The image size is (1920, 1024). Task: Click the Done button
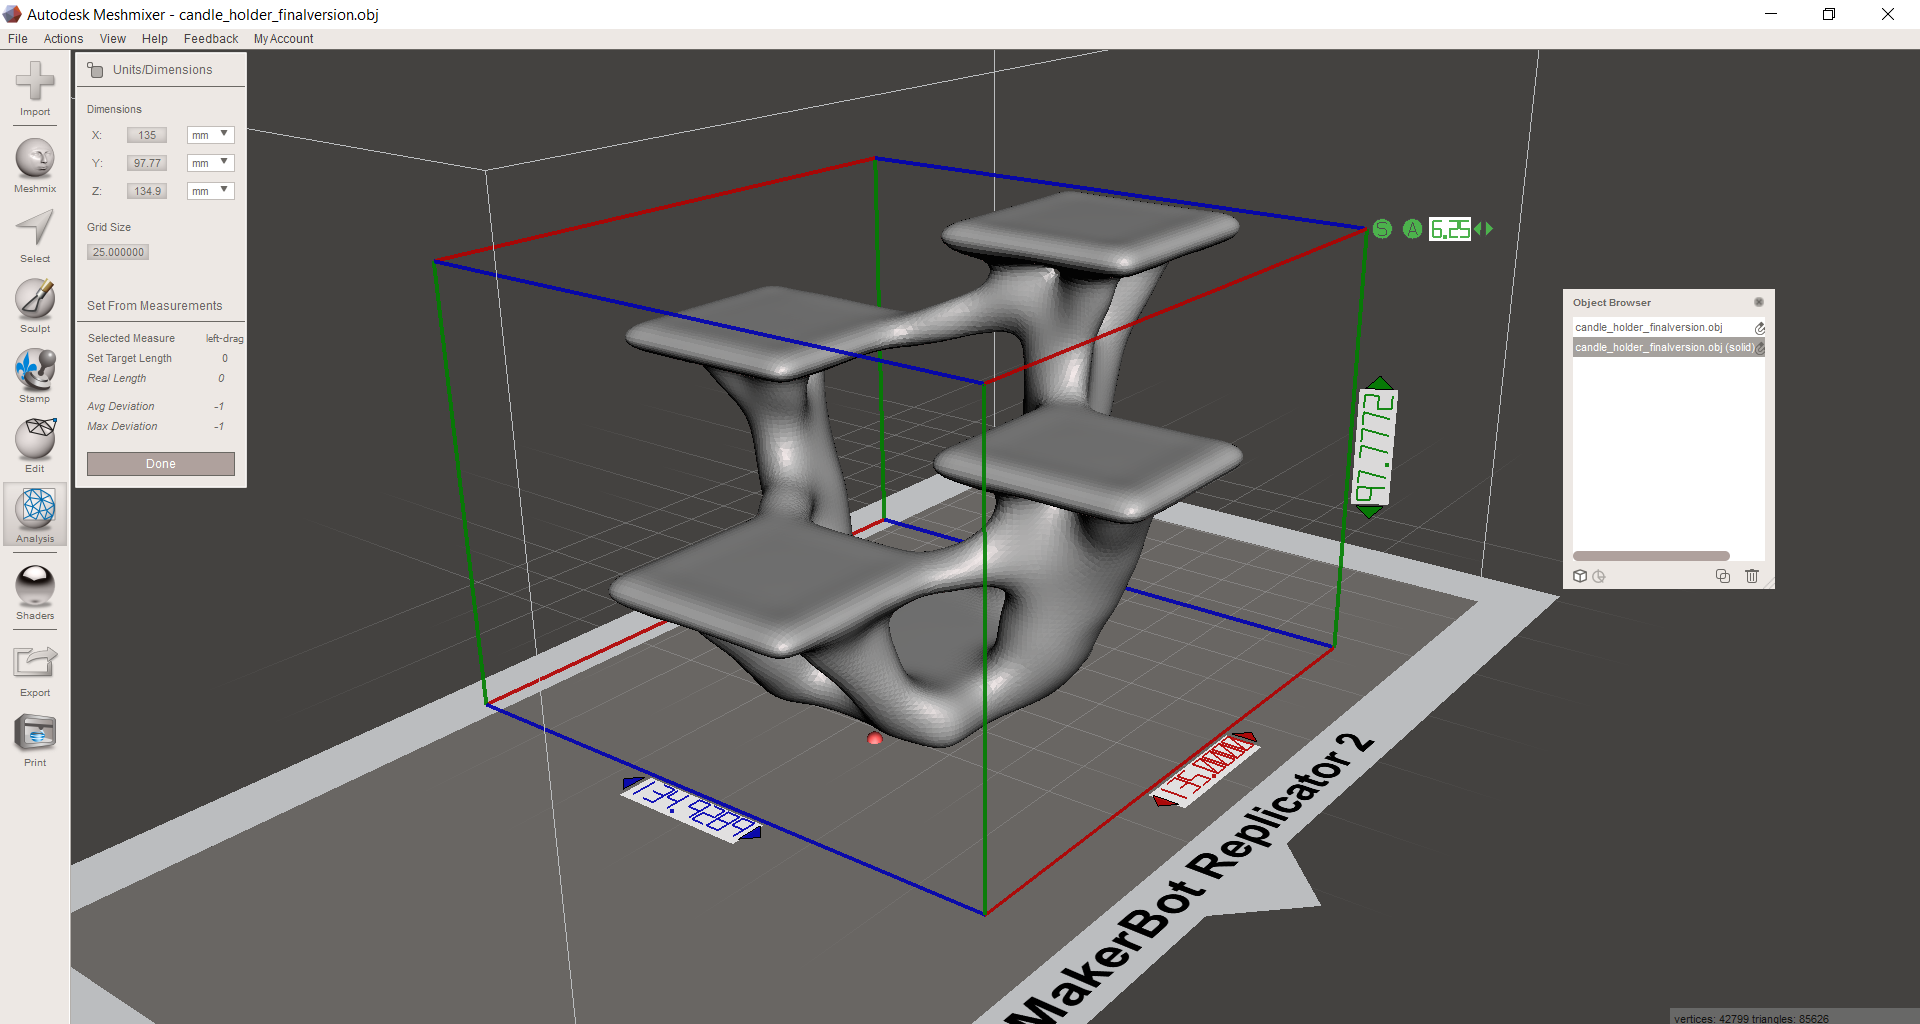pyautogui.click(x=161, y=464)
